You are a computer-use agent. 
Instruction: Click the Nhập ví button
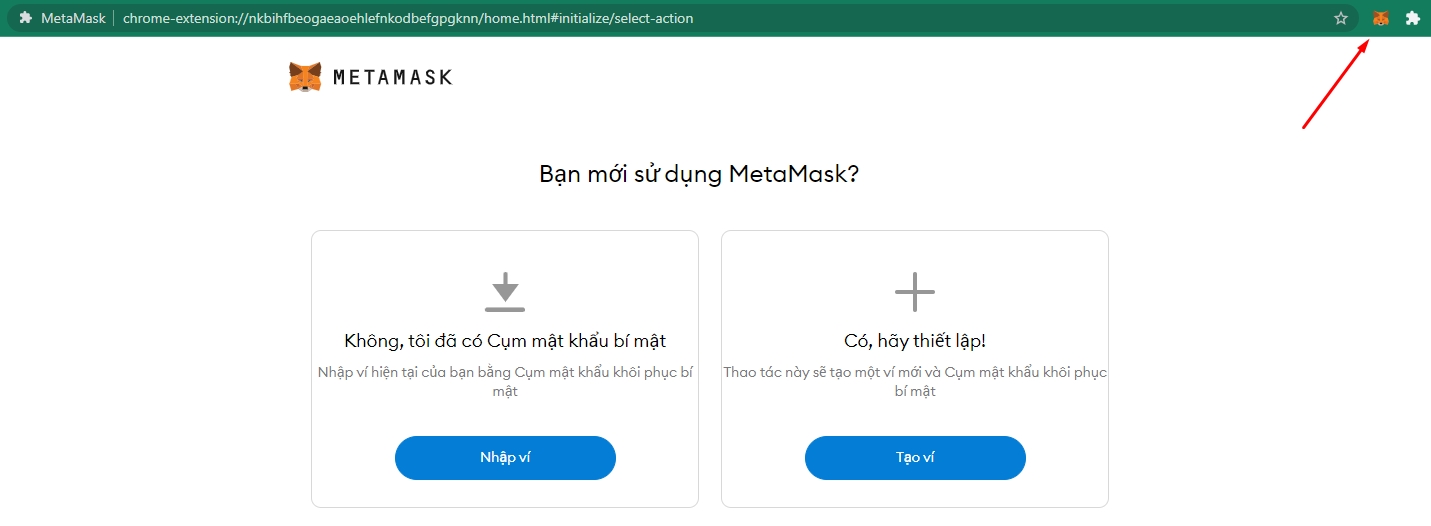click(505, 458)
